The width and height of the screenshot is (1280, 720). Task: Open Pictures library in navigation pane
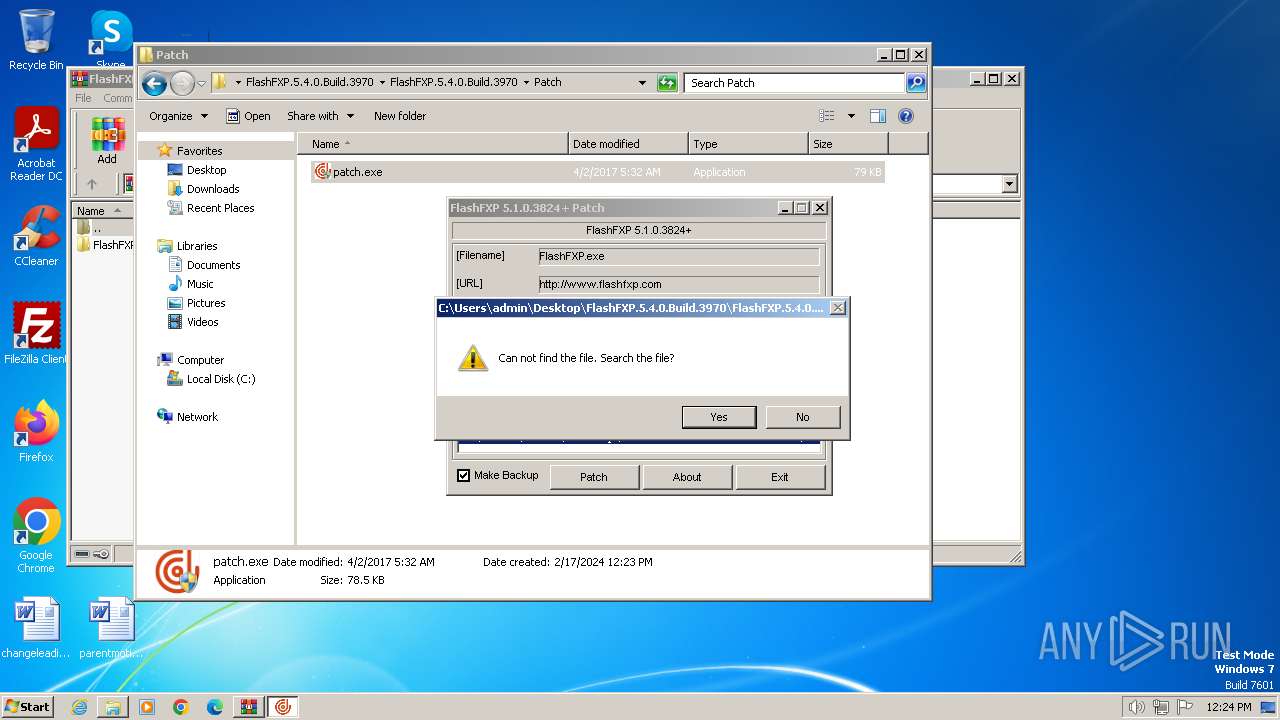(x=206, y=303)
